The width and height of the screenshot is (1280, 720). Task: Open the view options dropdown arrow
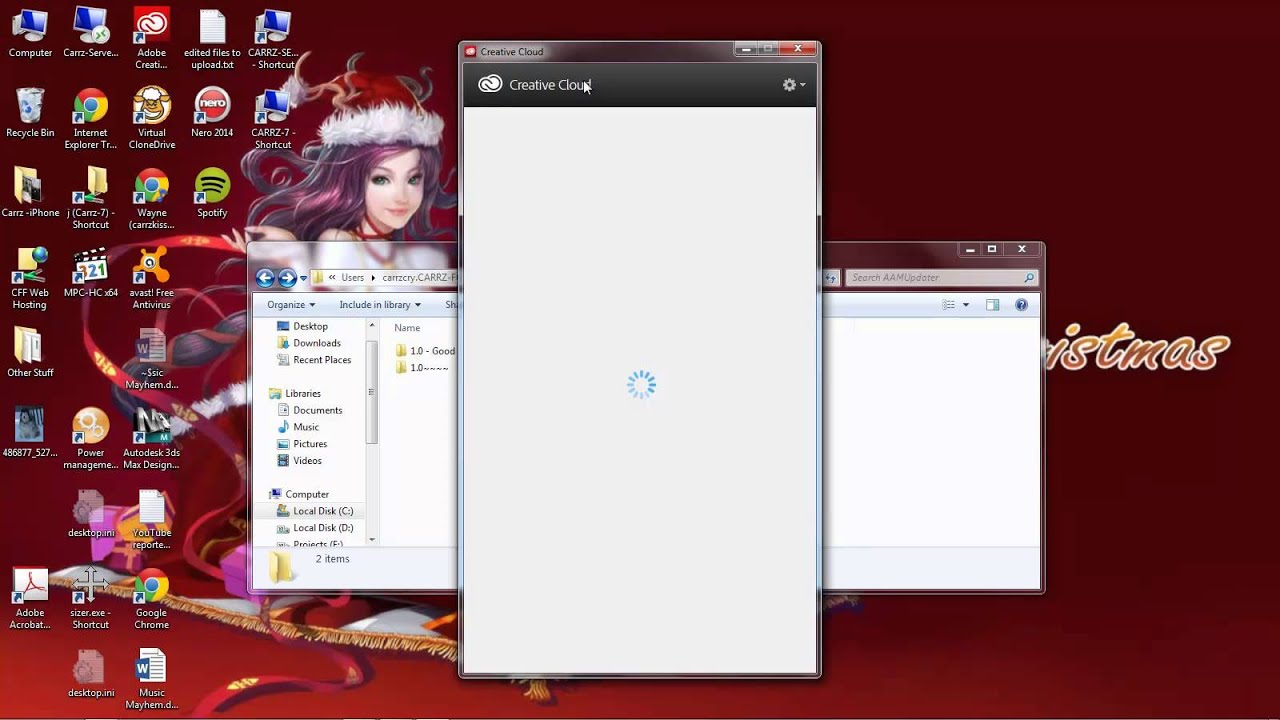pyautogui.click(x=964, y=305)
